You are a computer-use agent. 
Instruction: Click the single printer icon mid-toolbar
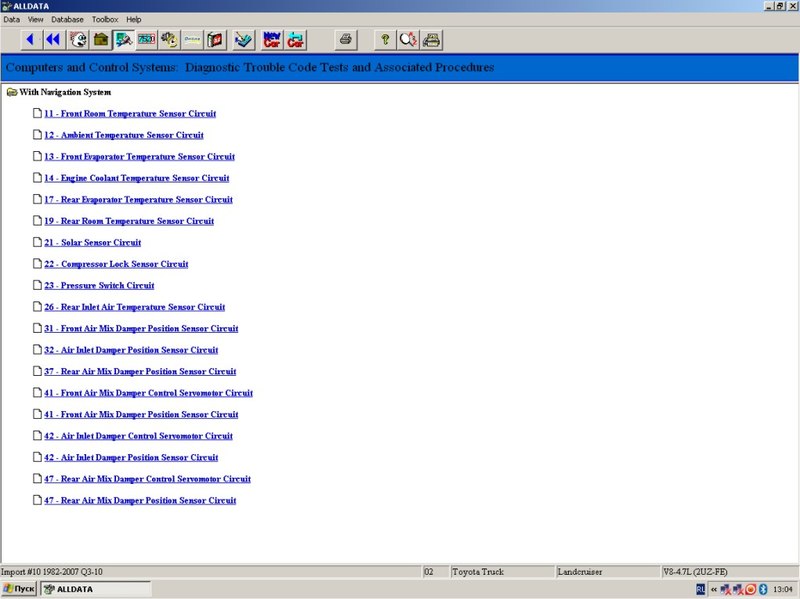tap(345, 40)
